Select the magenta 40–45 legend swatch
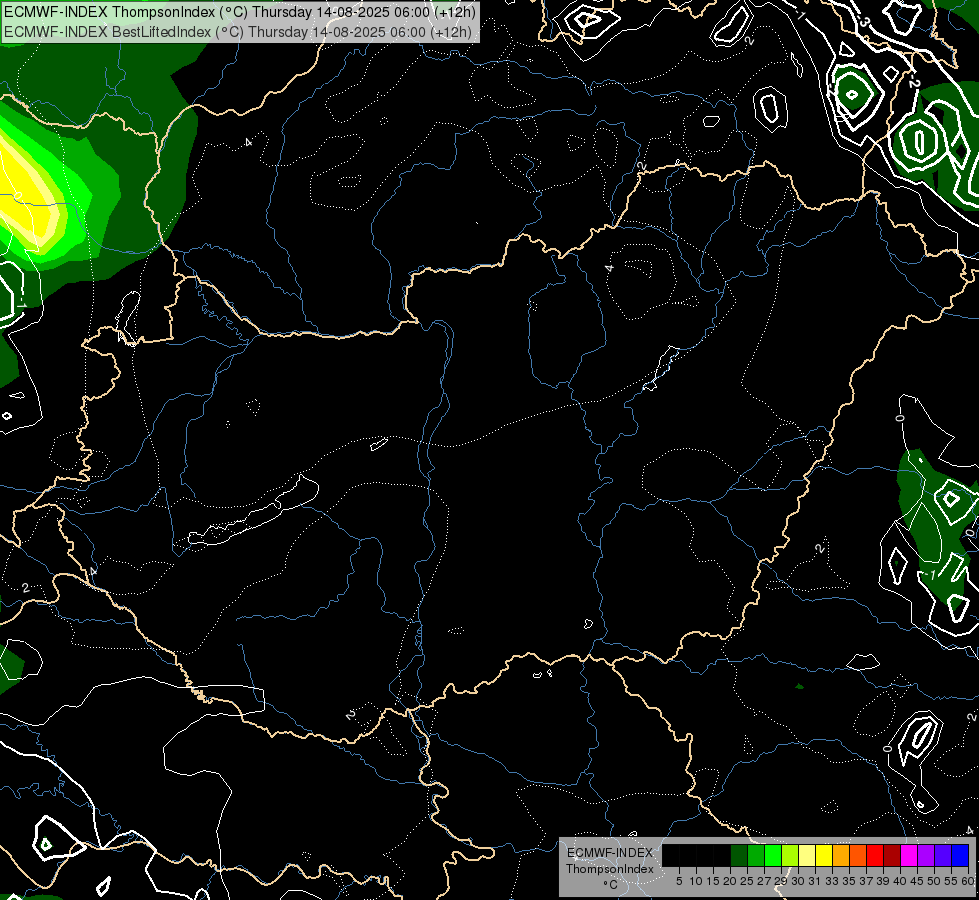The image size is (979, 900). (x=909, y=855)
